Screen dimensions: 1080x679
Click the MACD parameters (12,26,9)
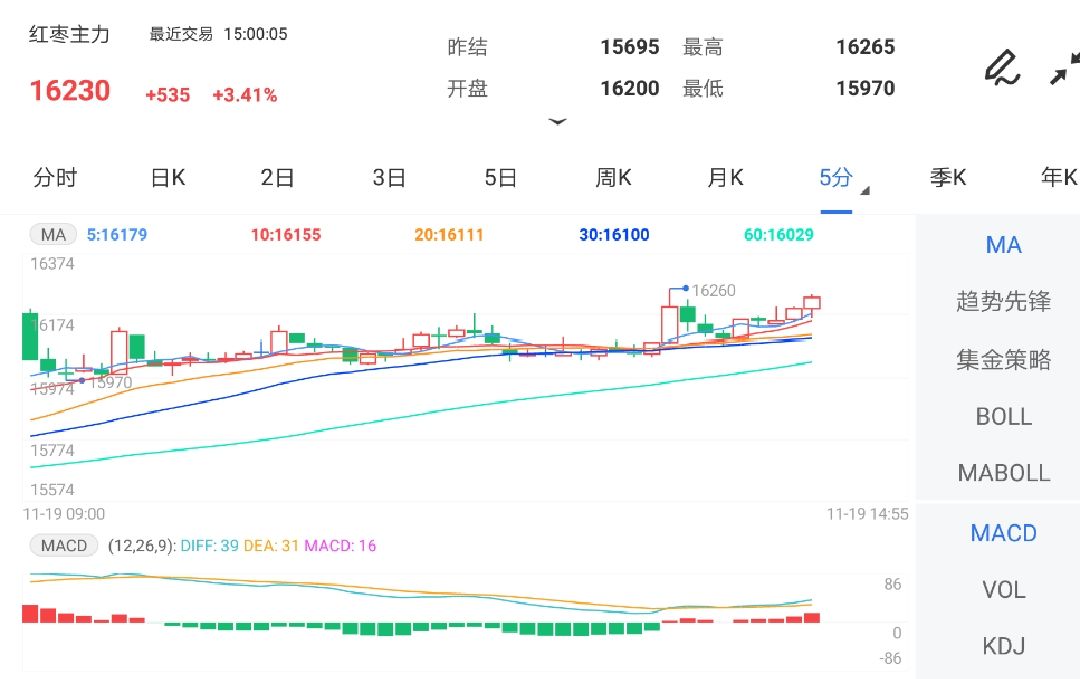pyautogui.click(x=141, y=546)
